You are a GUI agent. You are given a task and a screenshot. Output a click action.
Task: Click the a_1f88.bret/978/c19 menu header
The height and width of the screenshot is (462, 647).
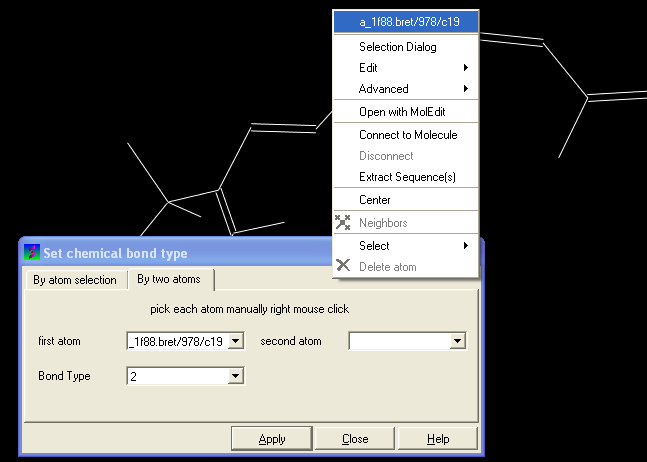point(406,21)
